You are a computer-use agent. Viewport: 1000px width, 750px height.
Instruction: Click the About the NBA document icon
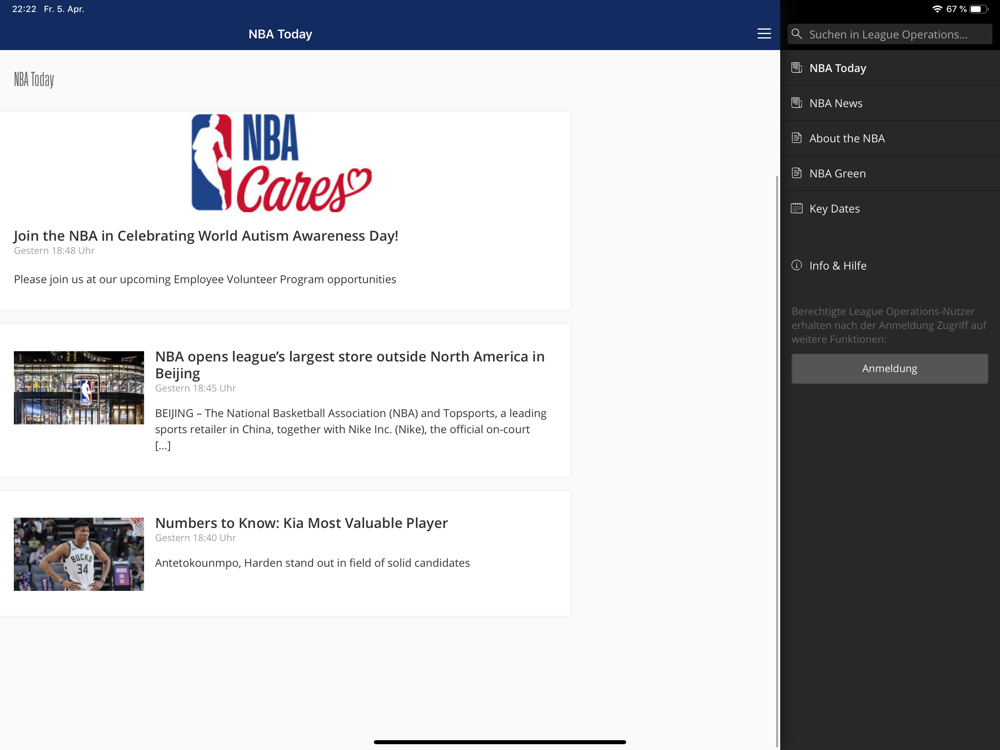(x=797, y=138)
